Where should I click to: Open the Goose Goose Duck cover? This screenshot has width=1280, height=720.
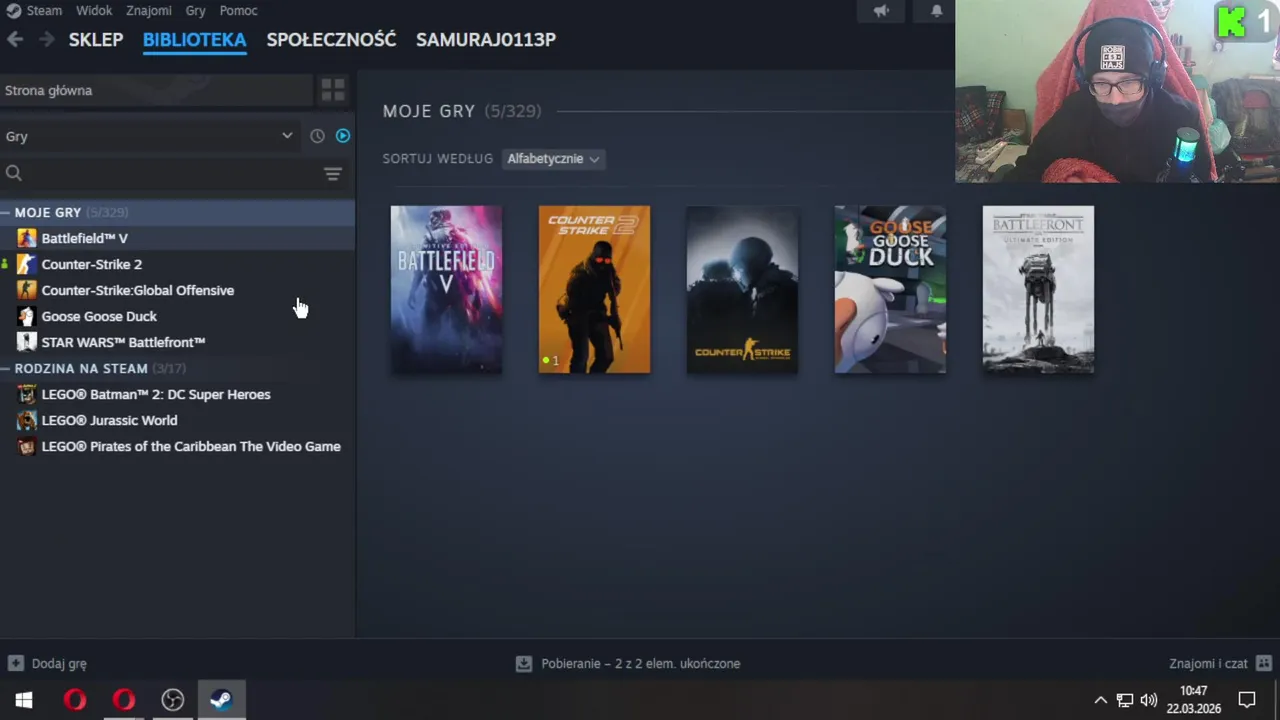point(890,289)
